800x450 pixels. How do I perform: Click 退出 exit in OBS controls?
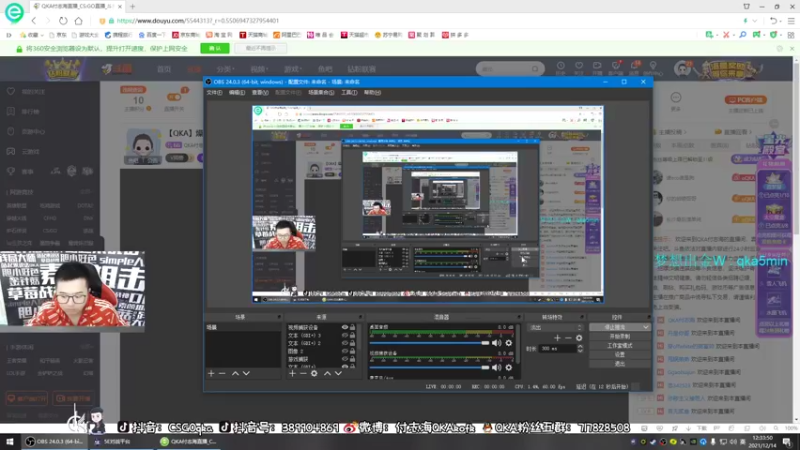pos(620,364)
